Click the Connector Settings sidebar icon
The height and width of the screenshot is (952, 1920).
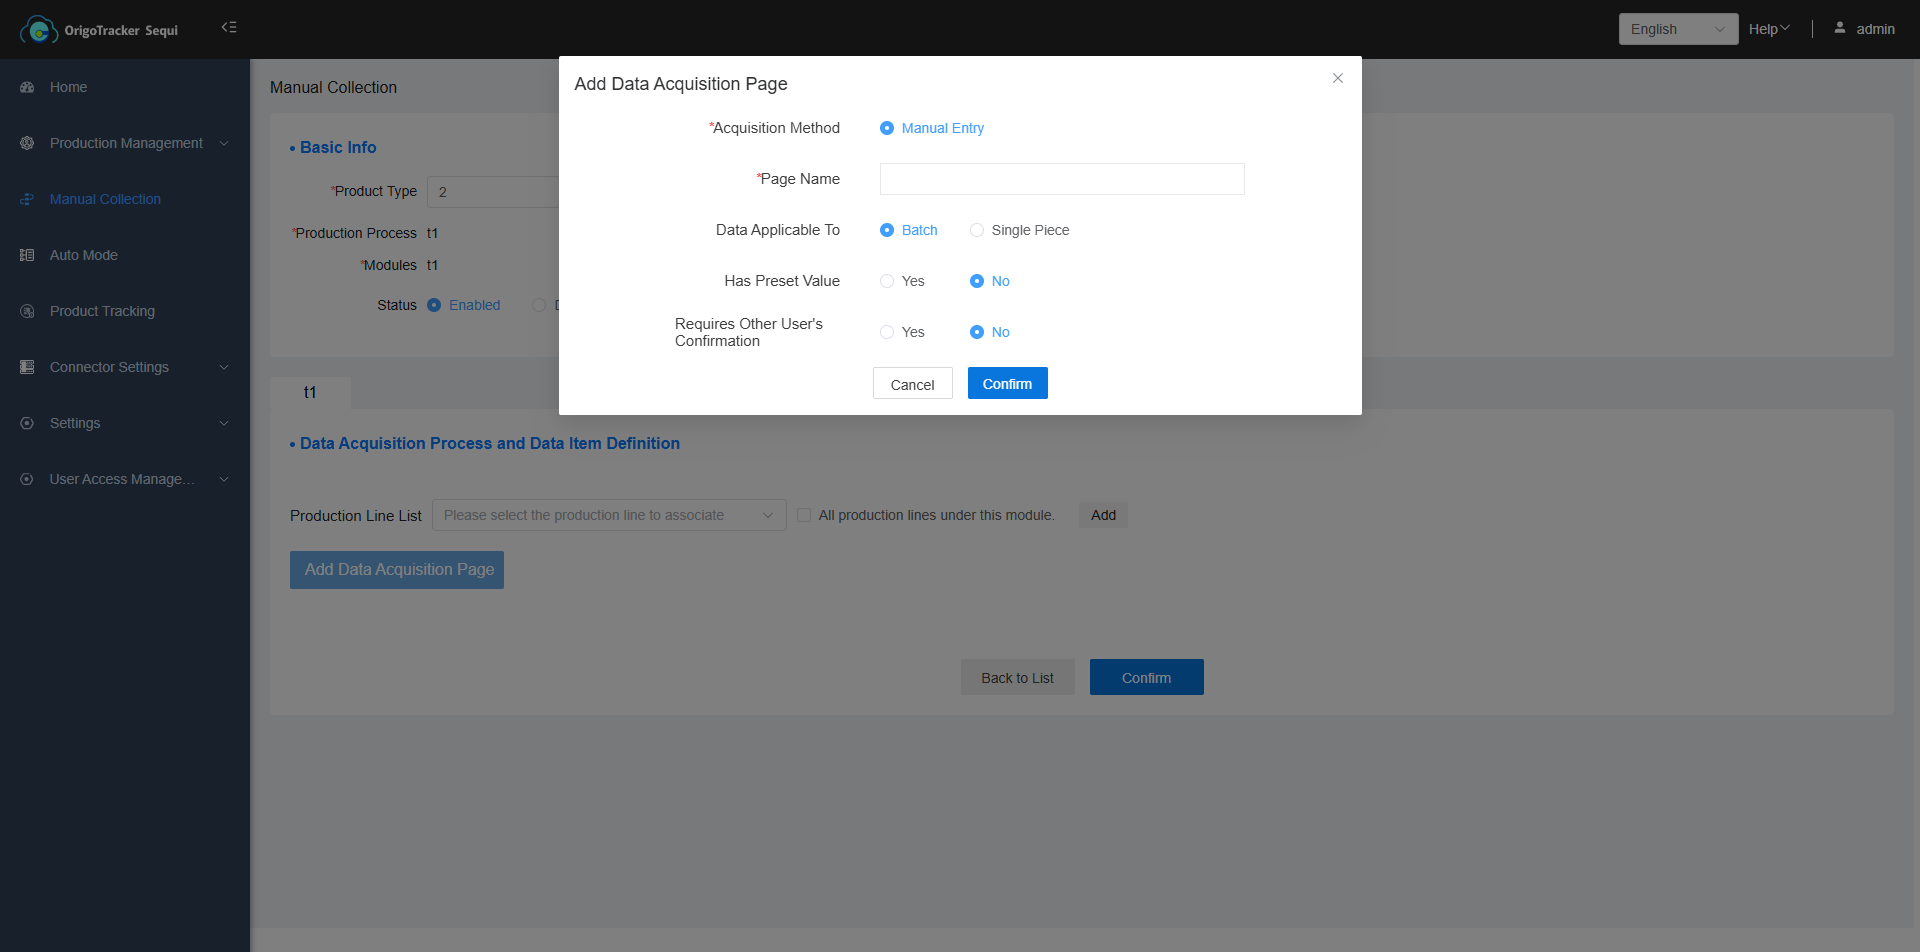pyautogui.click(x=27, y=368)
